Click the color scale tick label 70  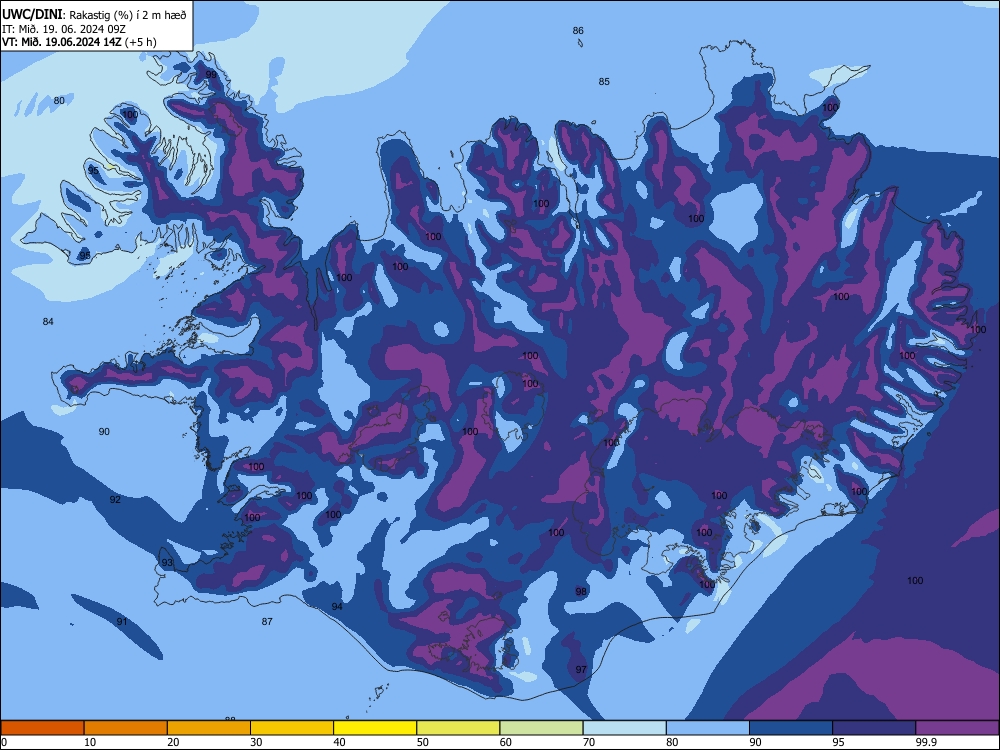click(x=589, y=742)
